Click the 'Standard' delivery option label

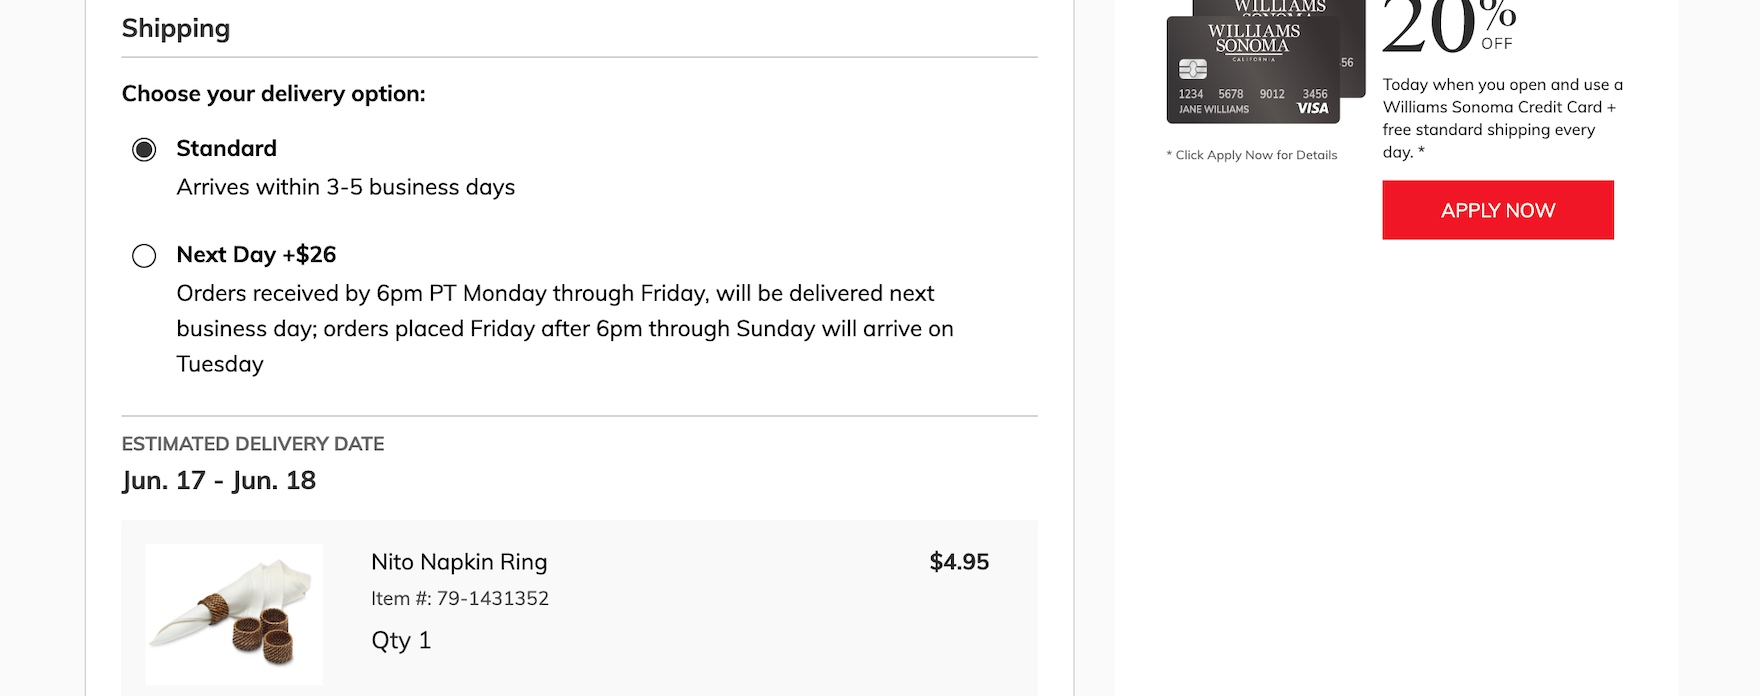pos(226,149)
